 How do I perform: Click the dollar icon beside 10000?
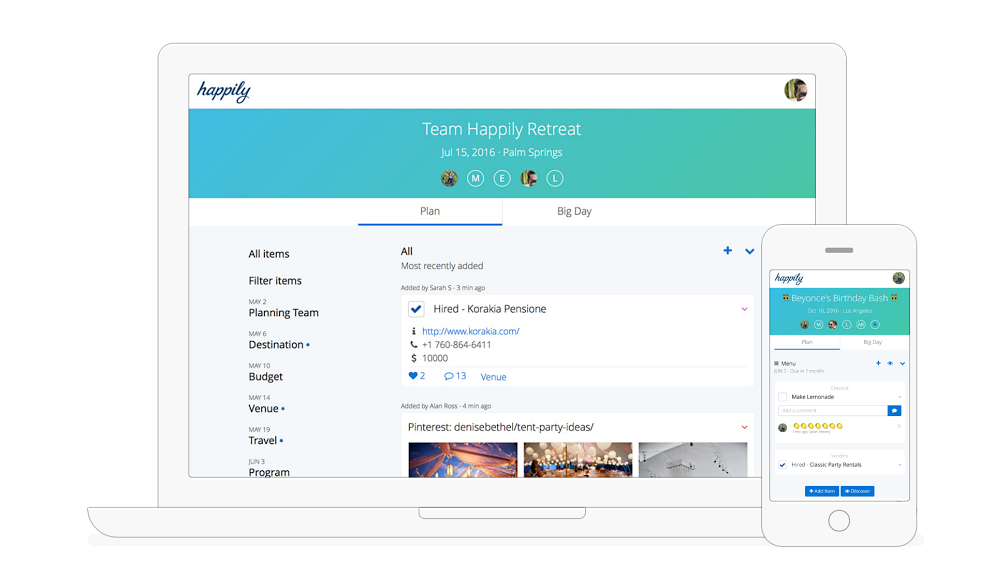pos(413,358)
